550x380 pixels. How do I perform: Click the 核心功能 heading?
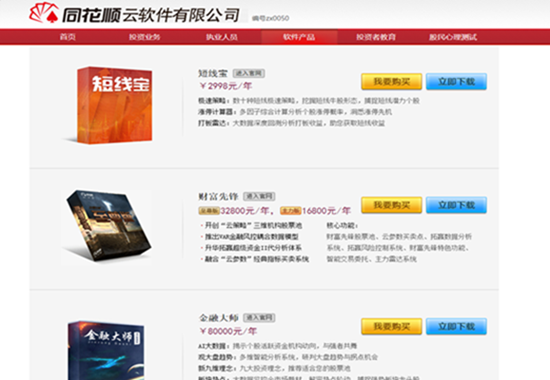(342, 226)
